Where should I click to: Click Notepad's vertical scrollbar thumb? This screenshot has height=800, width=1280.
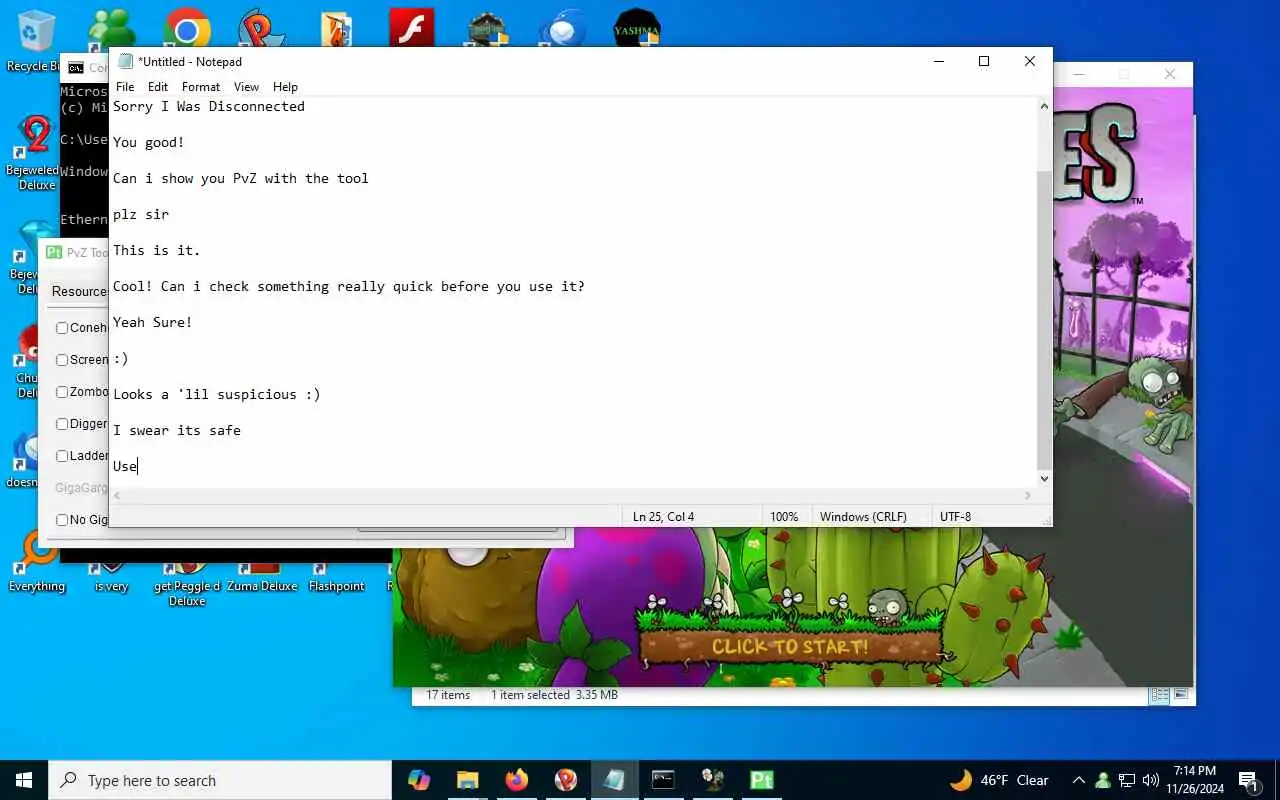point(1044,320)
